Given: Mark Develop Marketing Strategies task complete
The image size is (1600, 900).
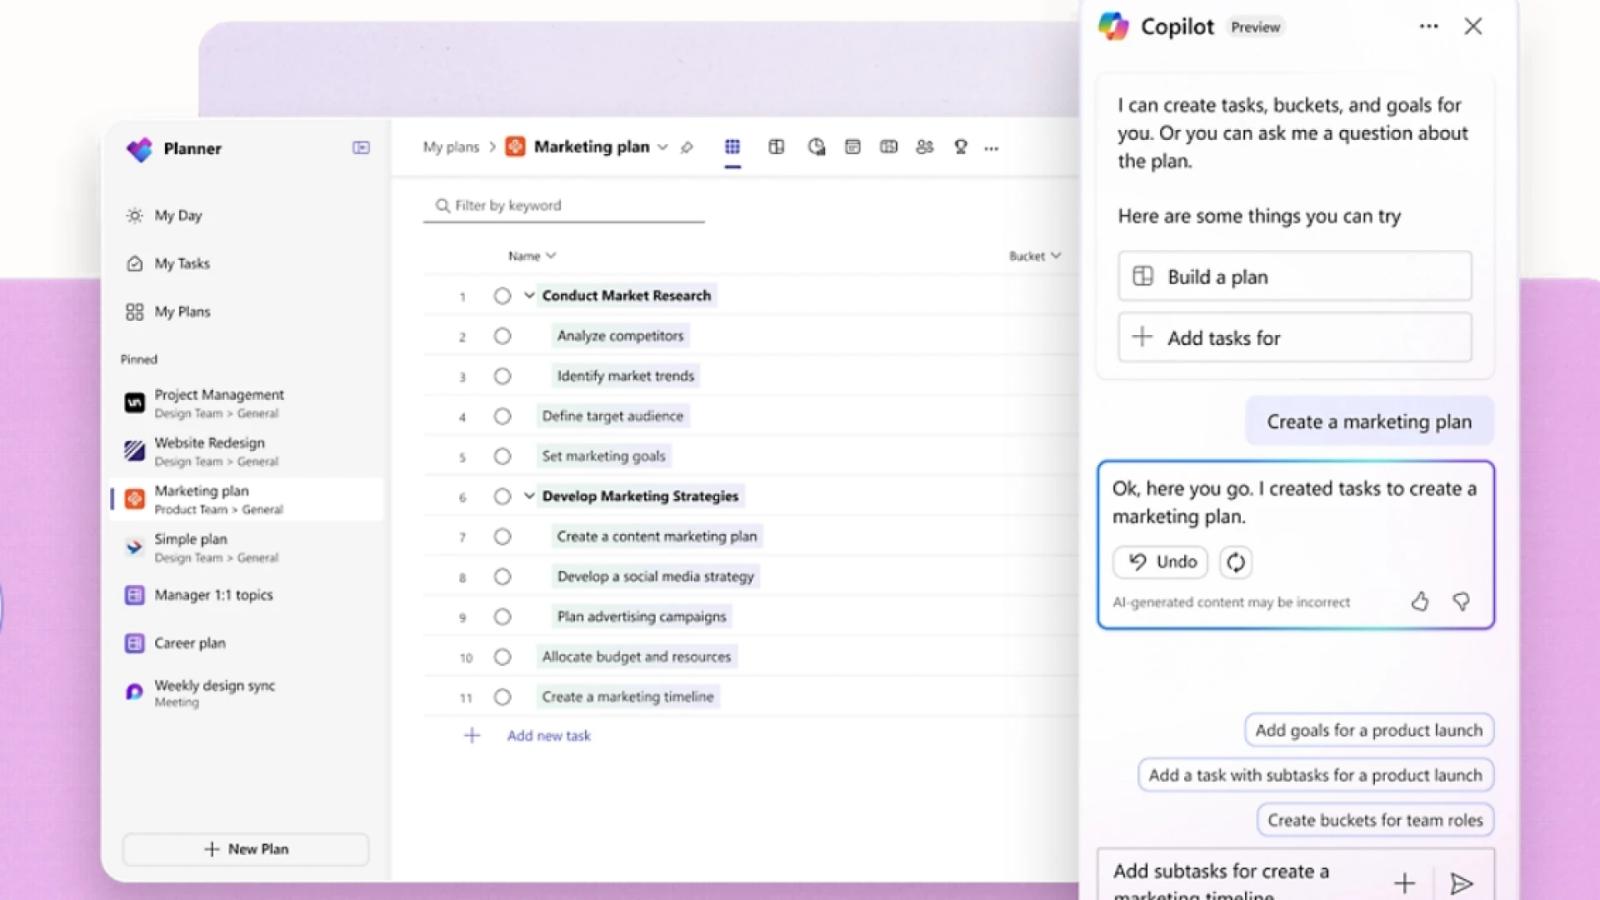Looking at the screenshot, I should pyautogui.click(x=502, y=496).
